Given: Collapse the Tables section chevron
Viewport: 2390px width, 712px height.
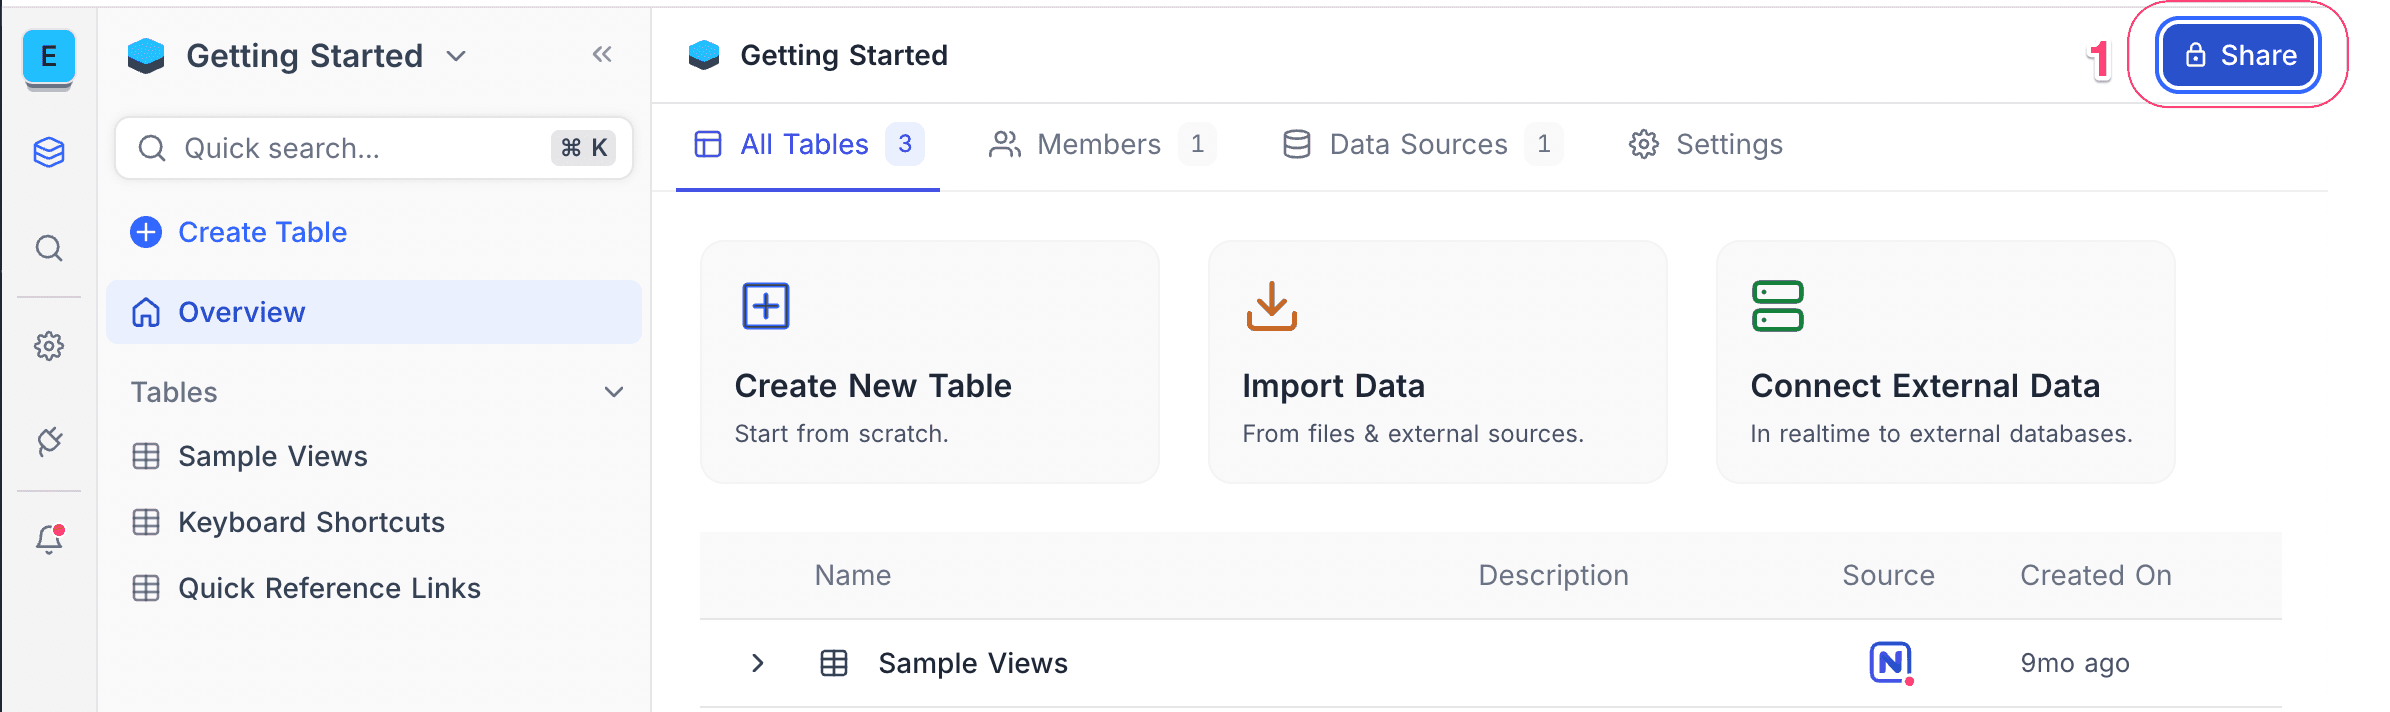Looking at the screenshot, I should (614, 392).
